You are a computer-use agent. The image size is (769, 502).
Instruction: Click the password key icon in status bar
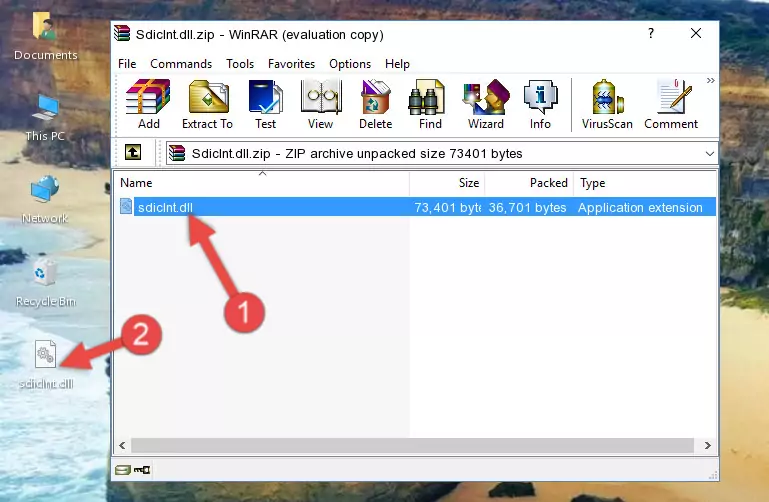point(142,470)
